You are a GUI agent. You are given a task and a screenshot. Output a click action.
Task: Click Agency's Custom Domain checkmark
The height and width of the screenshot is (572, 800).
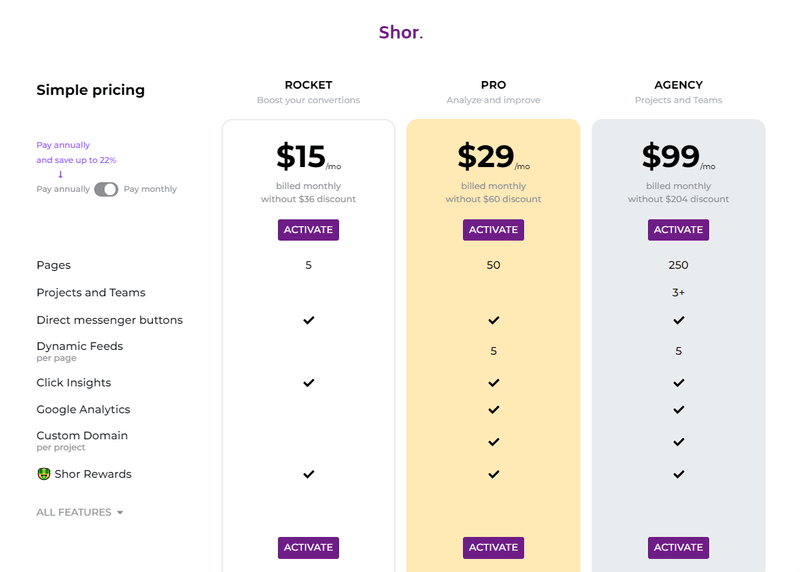679,442
